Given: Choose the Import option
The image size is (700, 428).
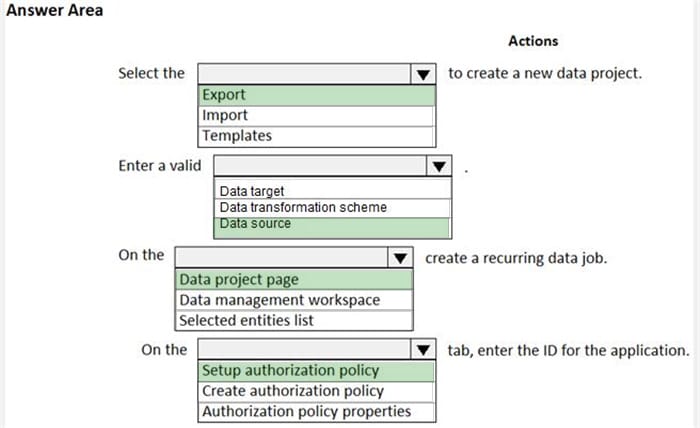Looking at the screenshot, I should coord(317,116).
